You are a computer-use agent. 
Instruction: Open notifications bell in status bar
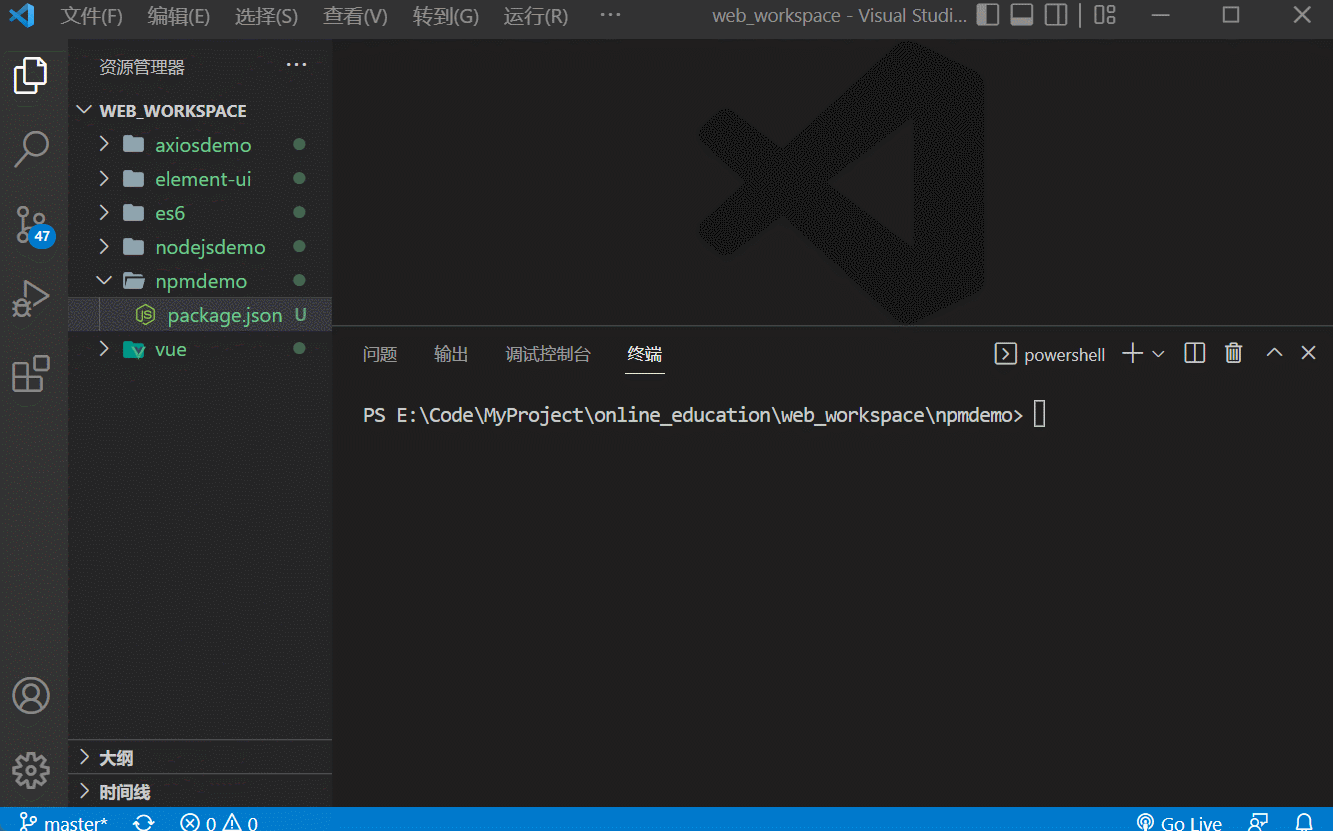1304,822
